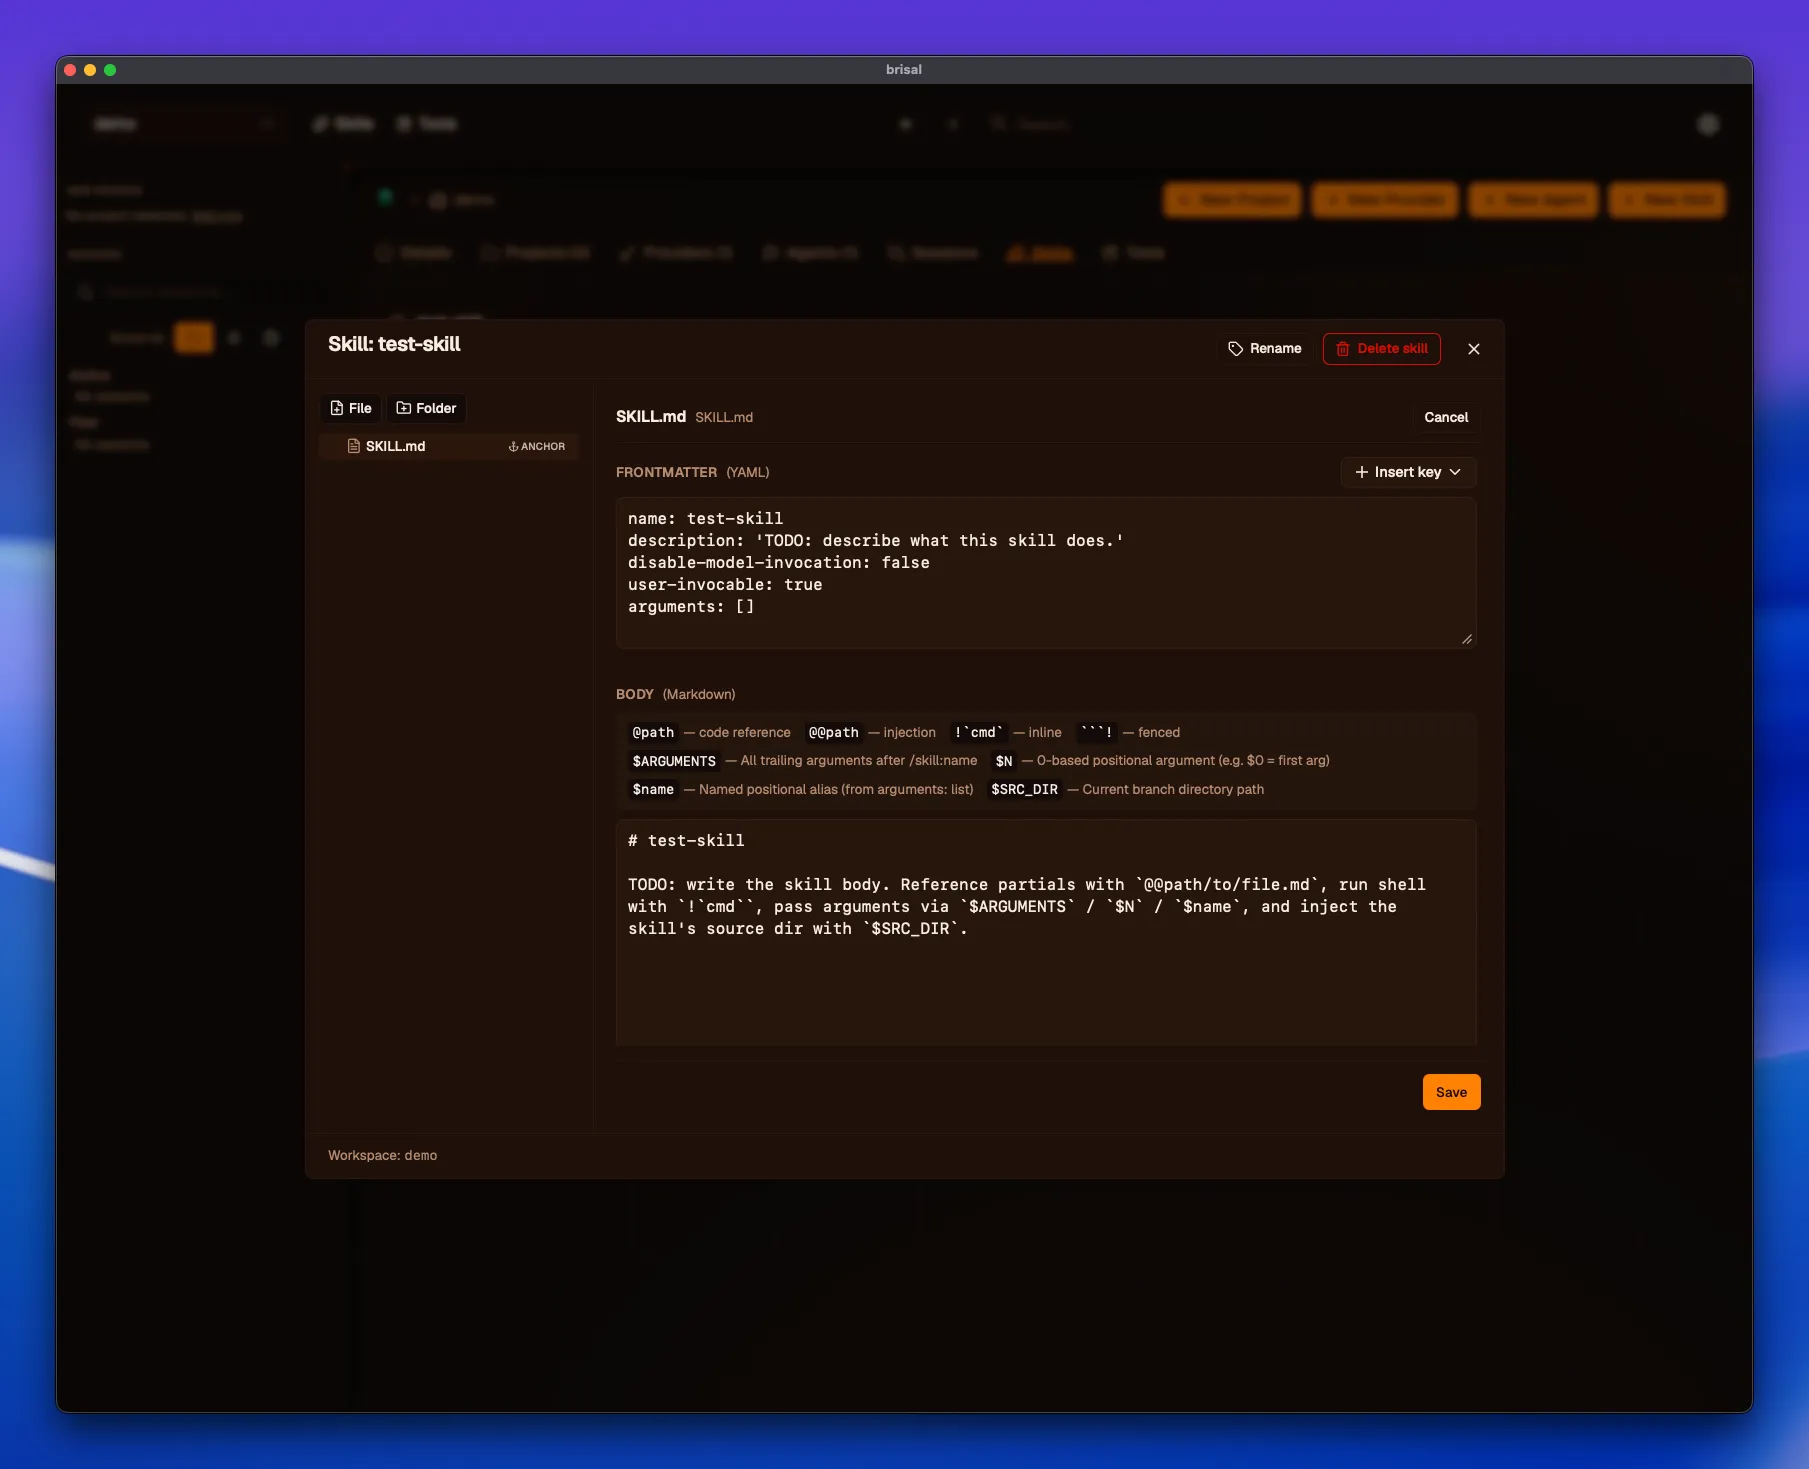Click the Rename button with tag icon
The width and height of the screenshot is (1809, 1469).
tap(1264, 348)
